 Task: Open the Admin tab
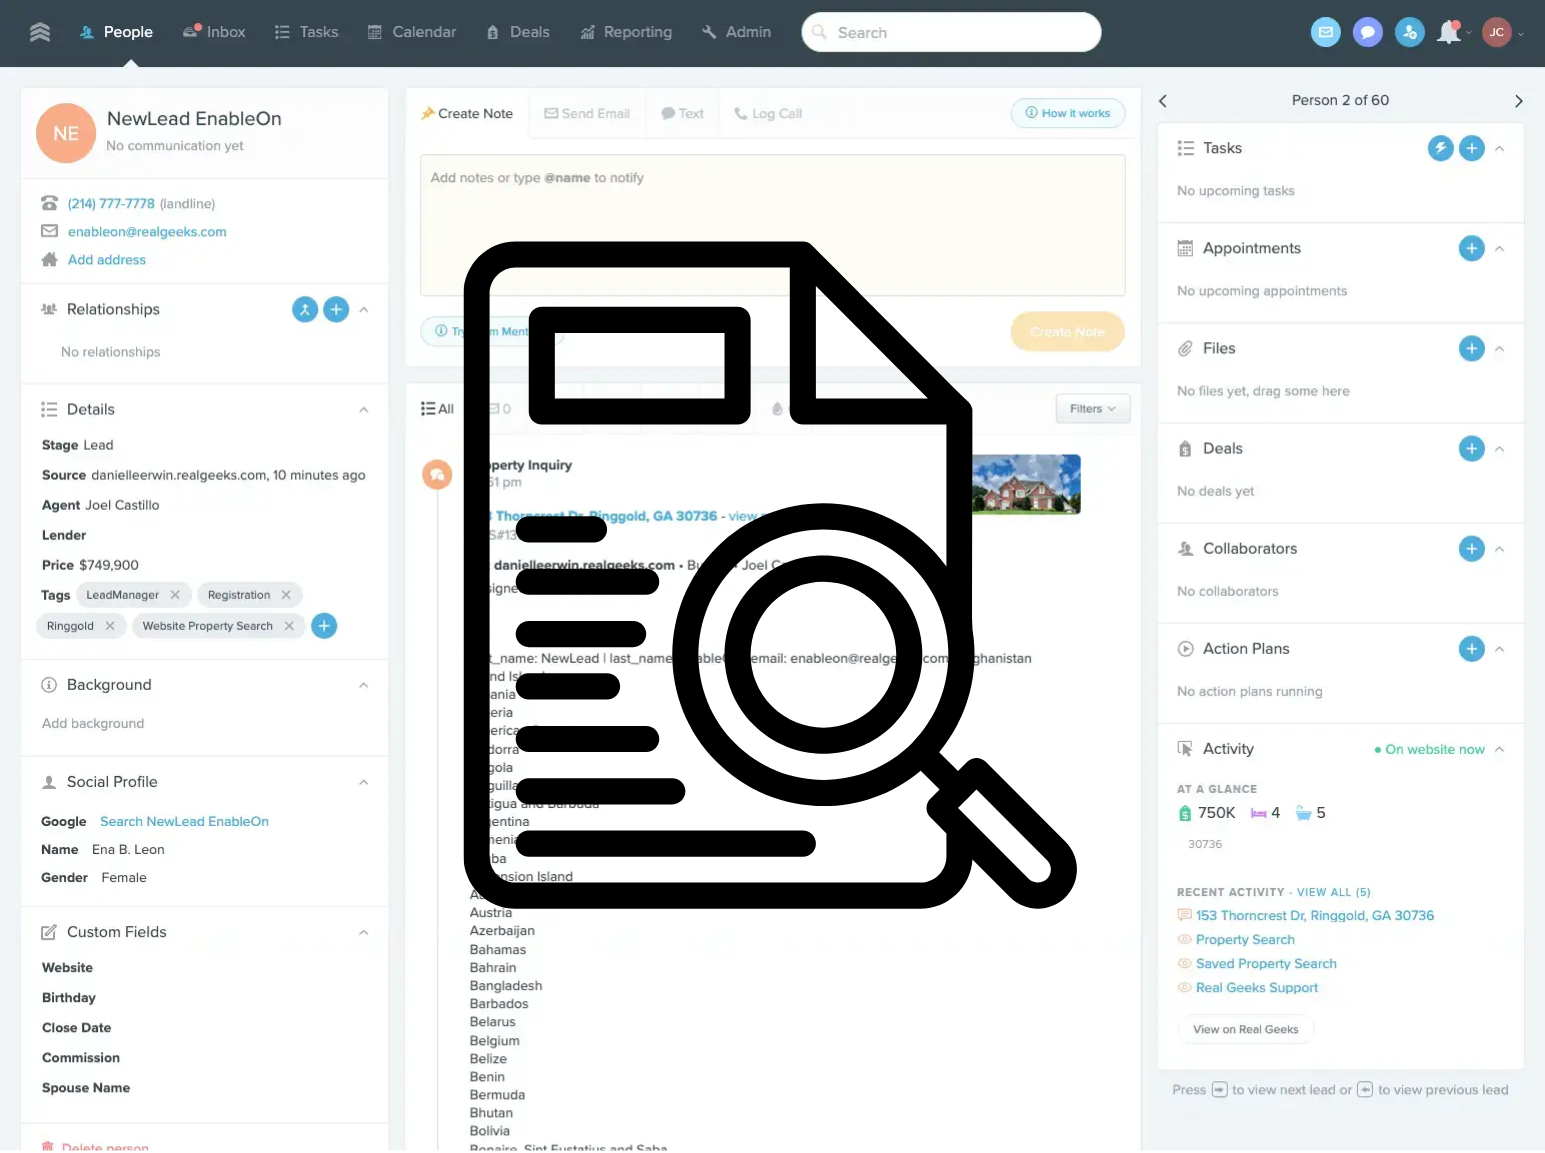pos(736,32)
